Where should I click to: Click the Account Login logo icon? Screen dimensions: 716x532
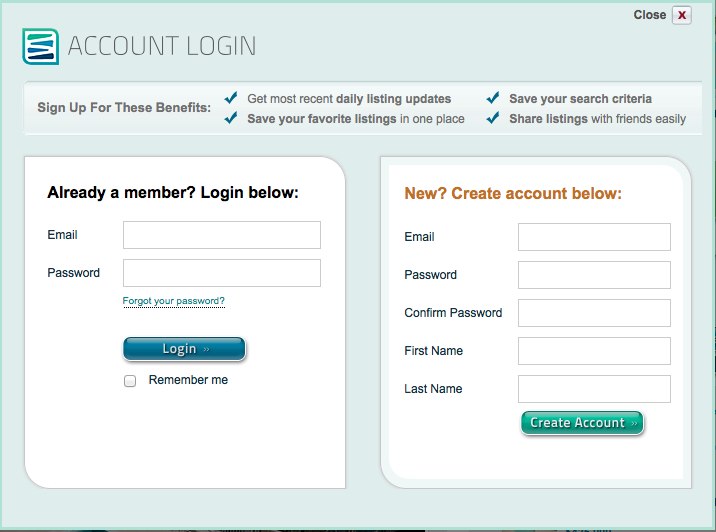pos(41,46)
